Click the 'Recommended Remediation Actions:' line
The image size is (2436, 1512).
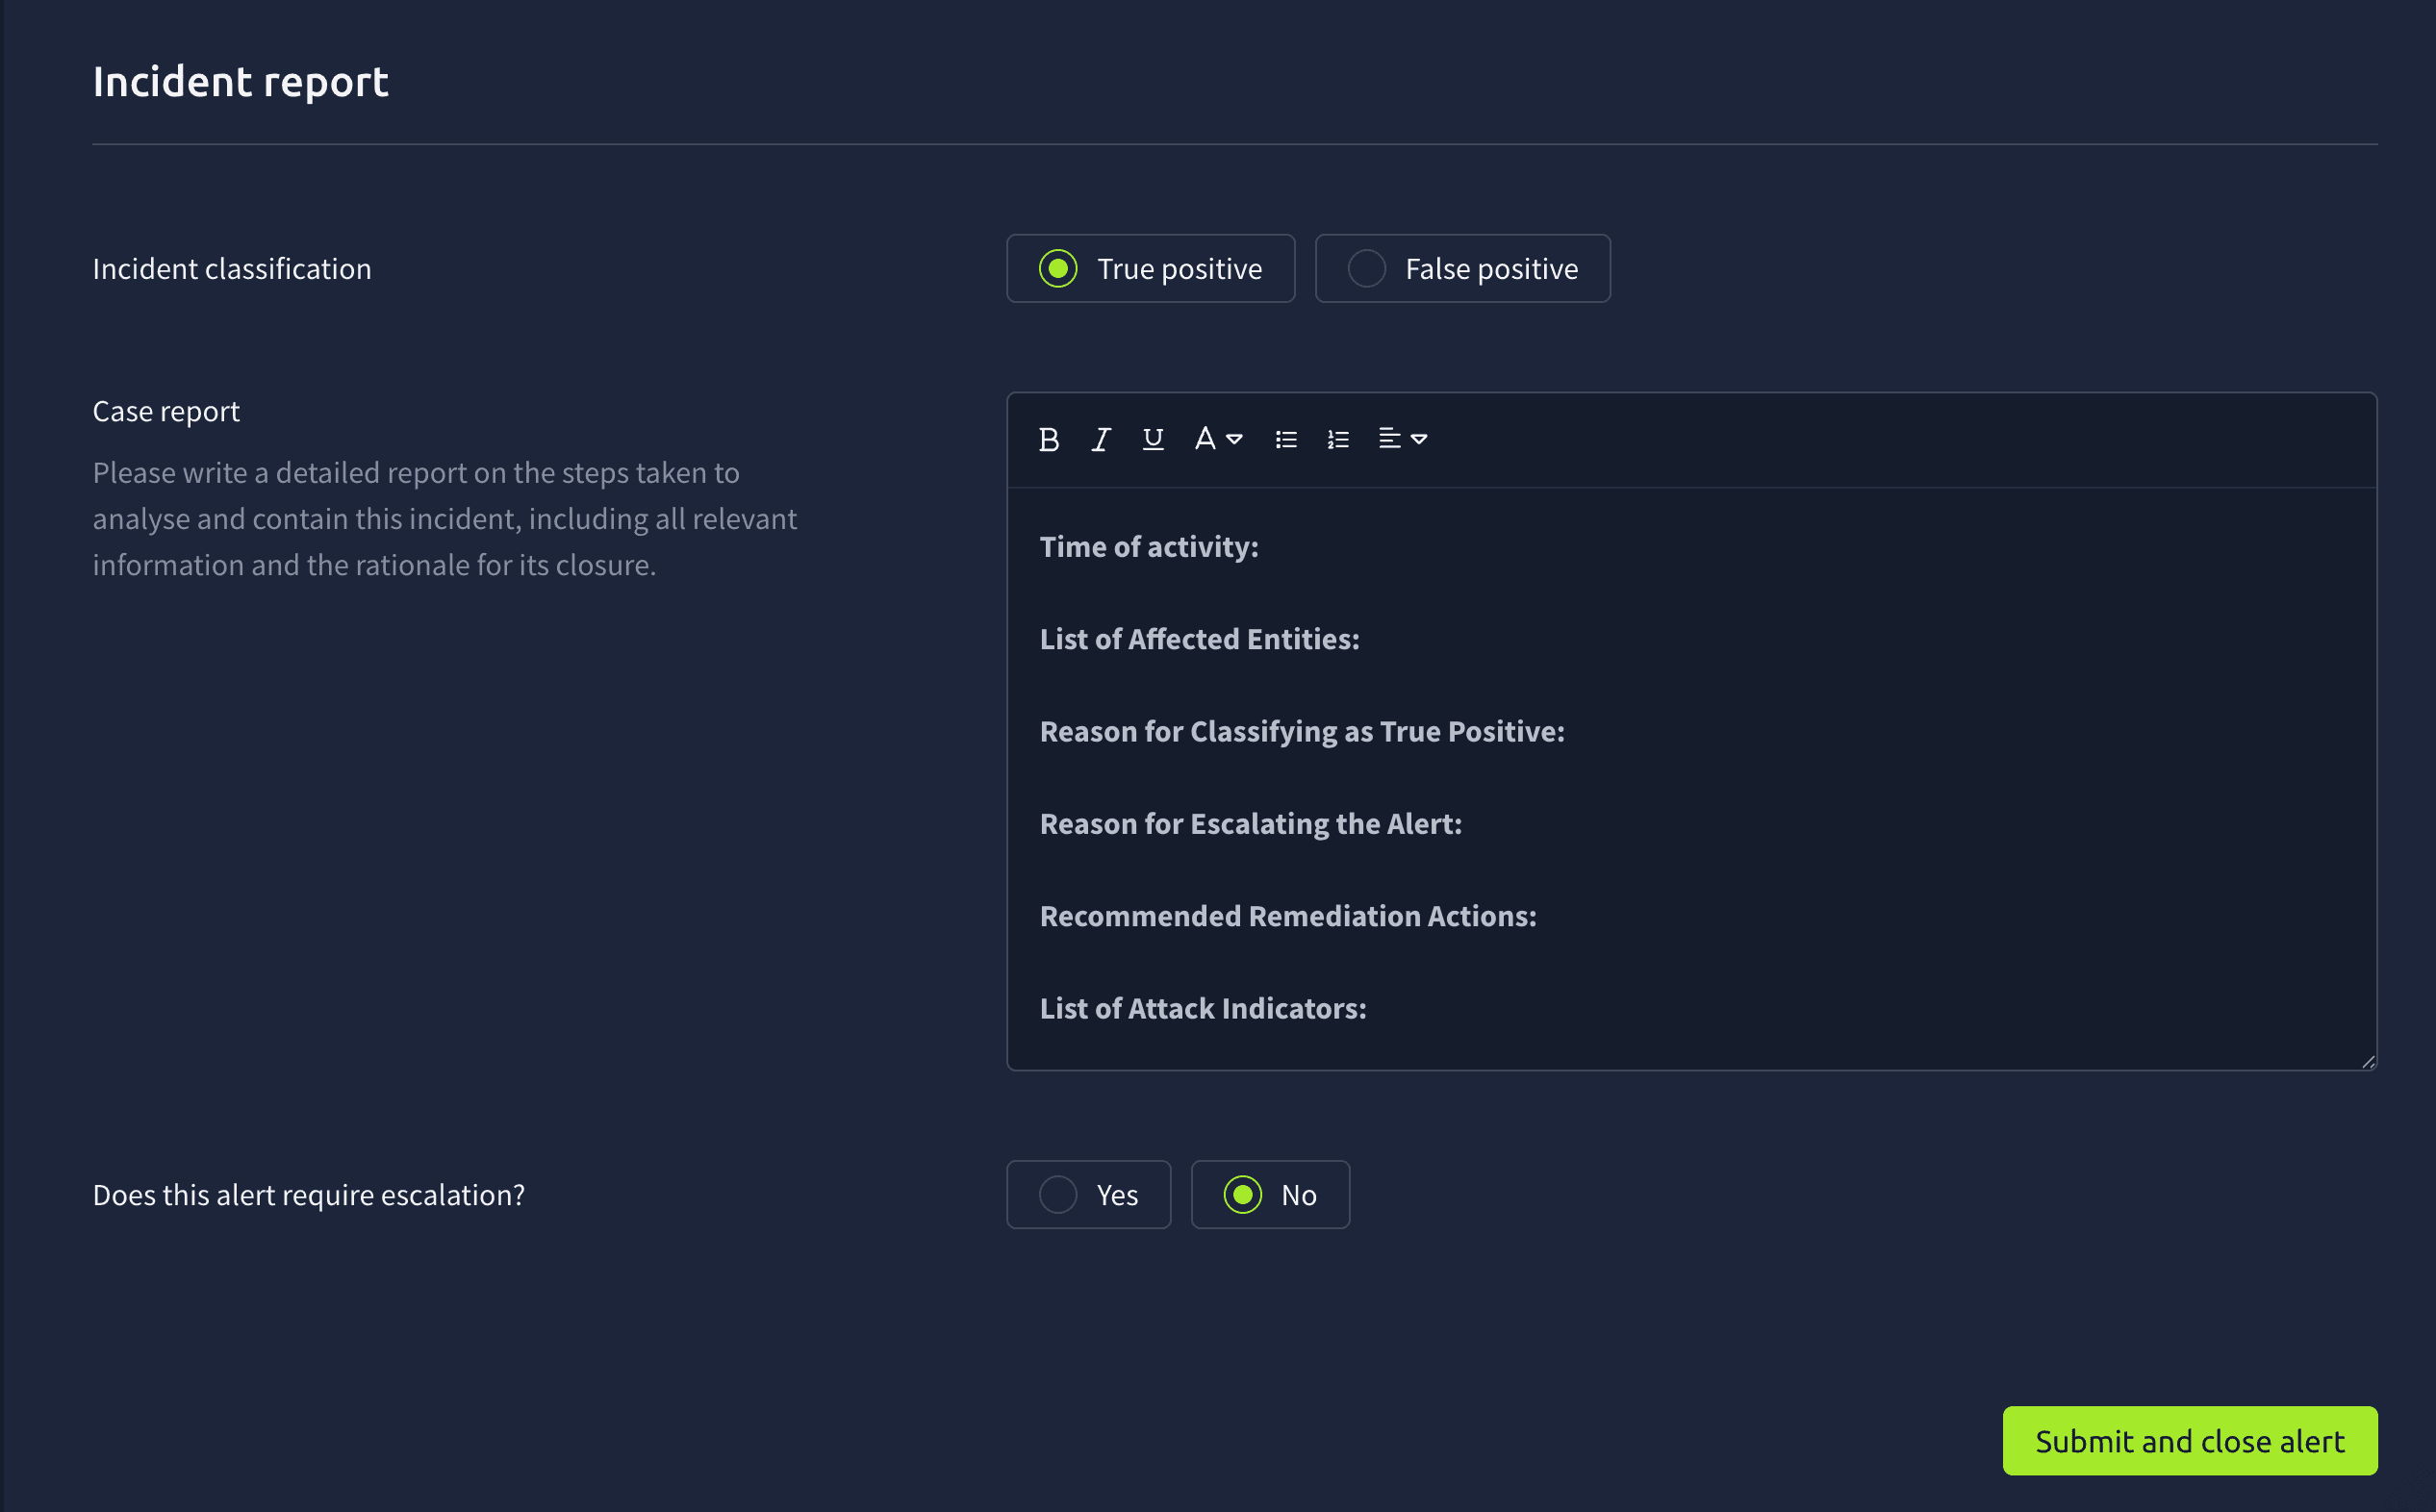tap(1288, 916)
